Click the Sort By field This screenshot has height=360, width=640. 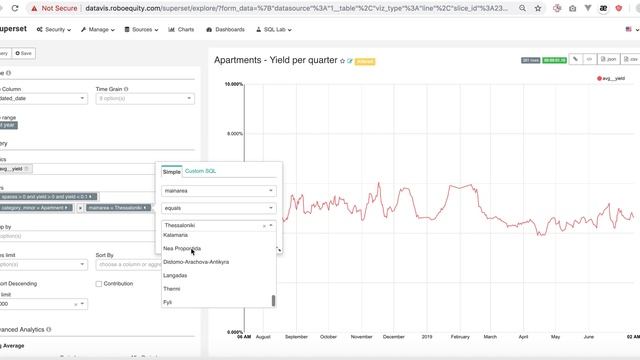coord(129,264)
